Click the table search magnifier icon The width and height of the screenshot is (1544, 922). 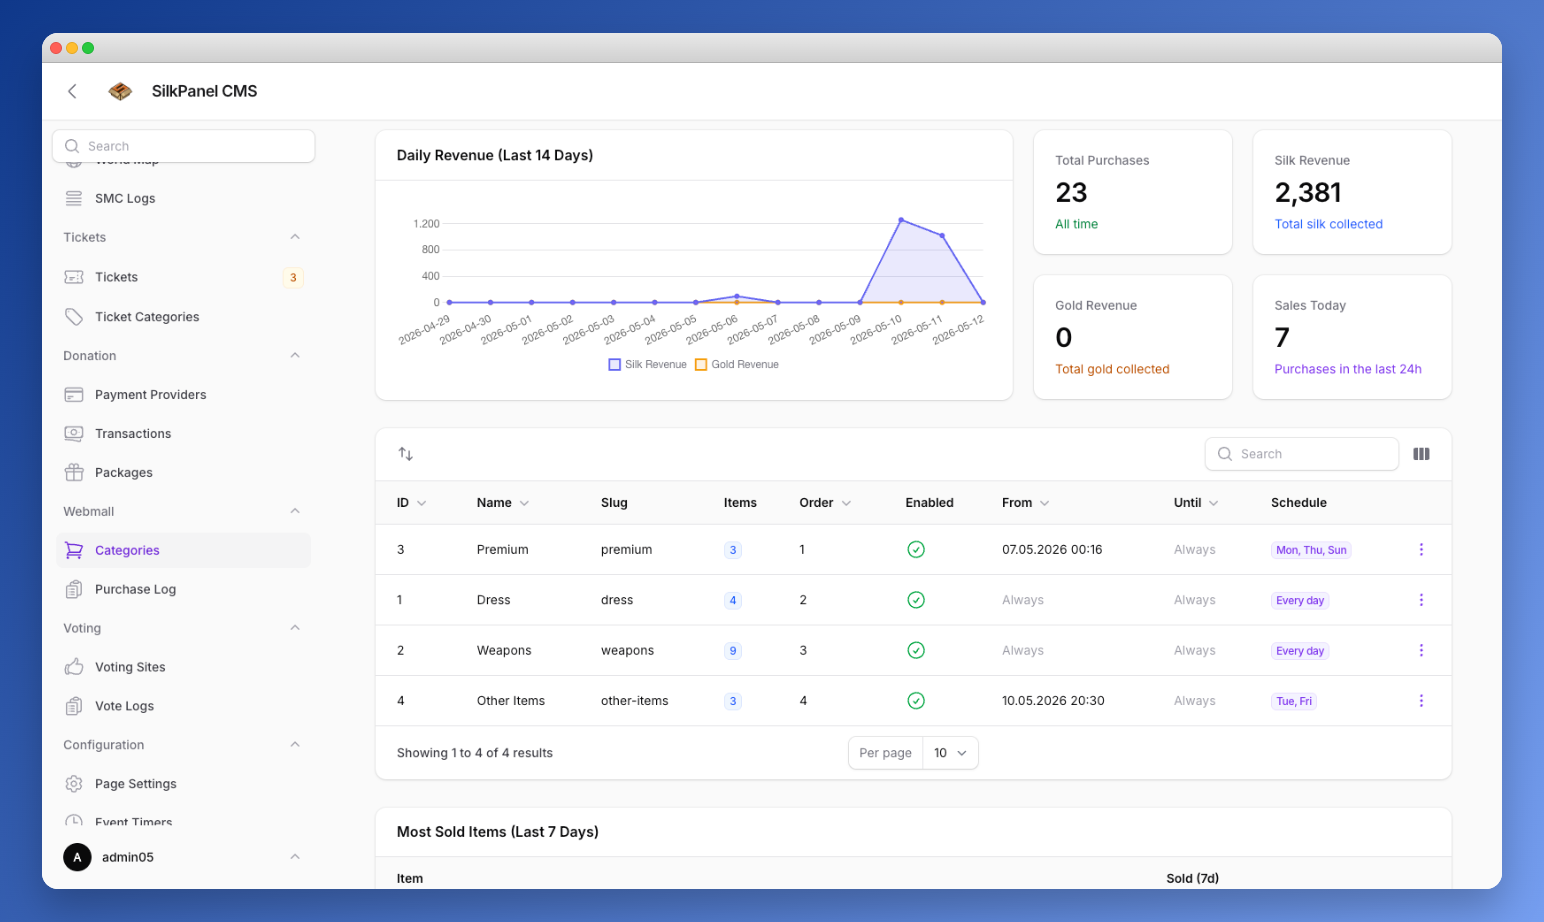(x=1225, y=454)
